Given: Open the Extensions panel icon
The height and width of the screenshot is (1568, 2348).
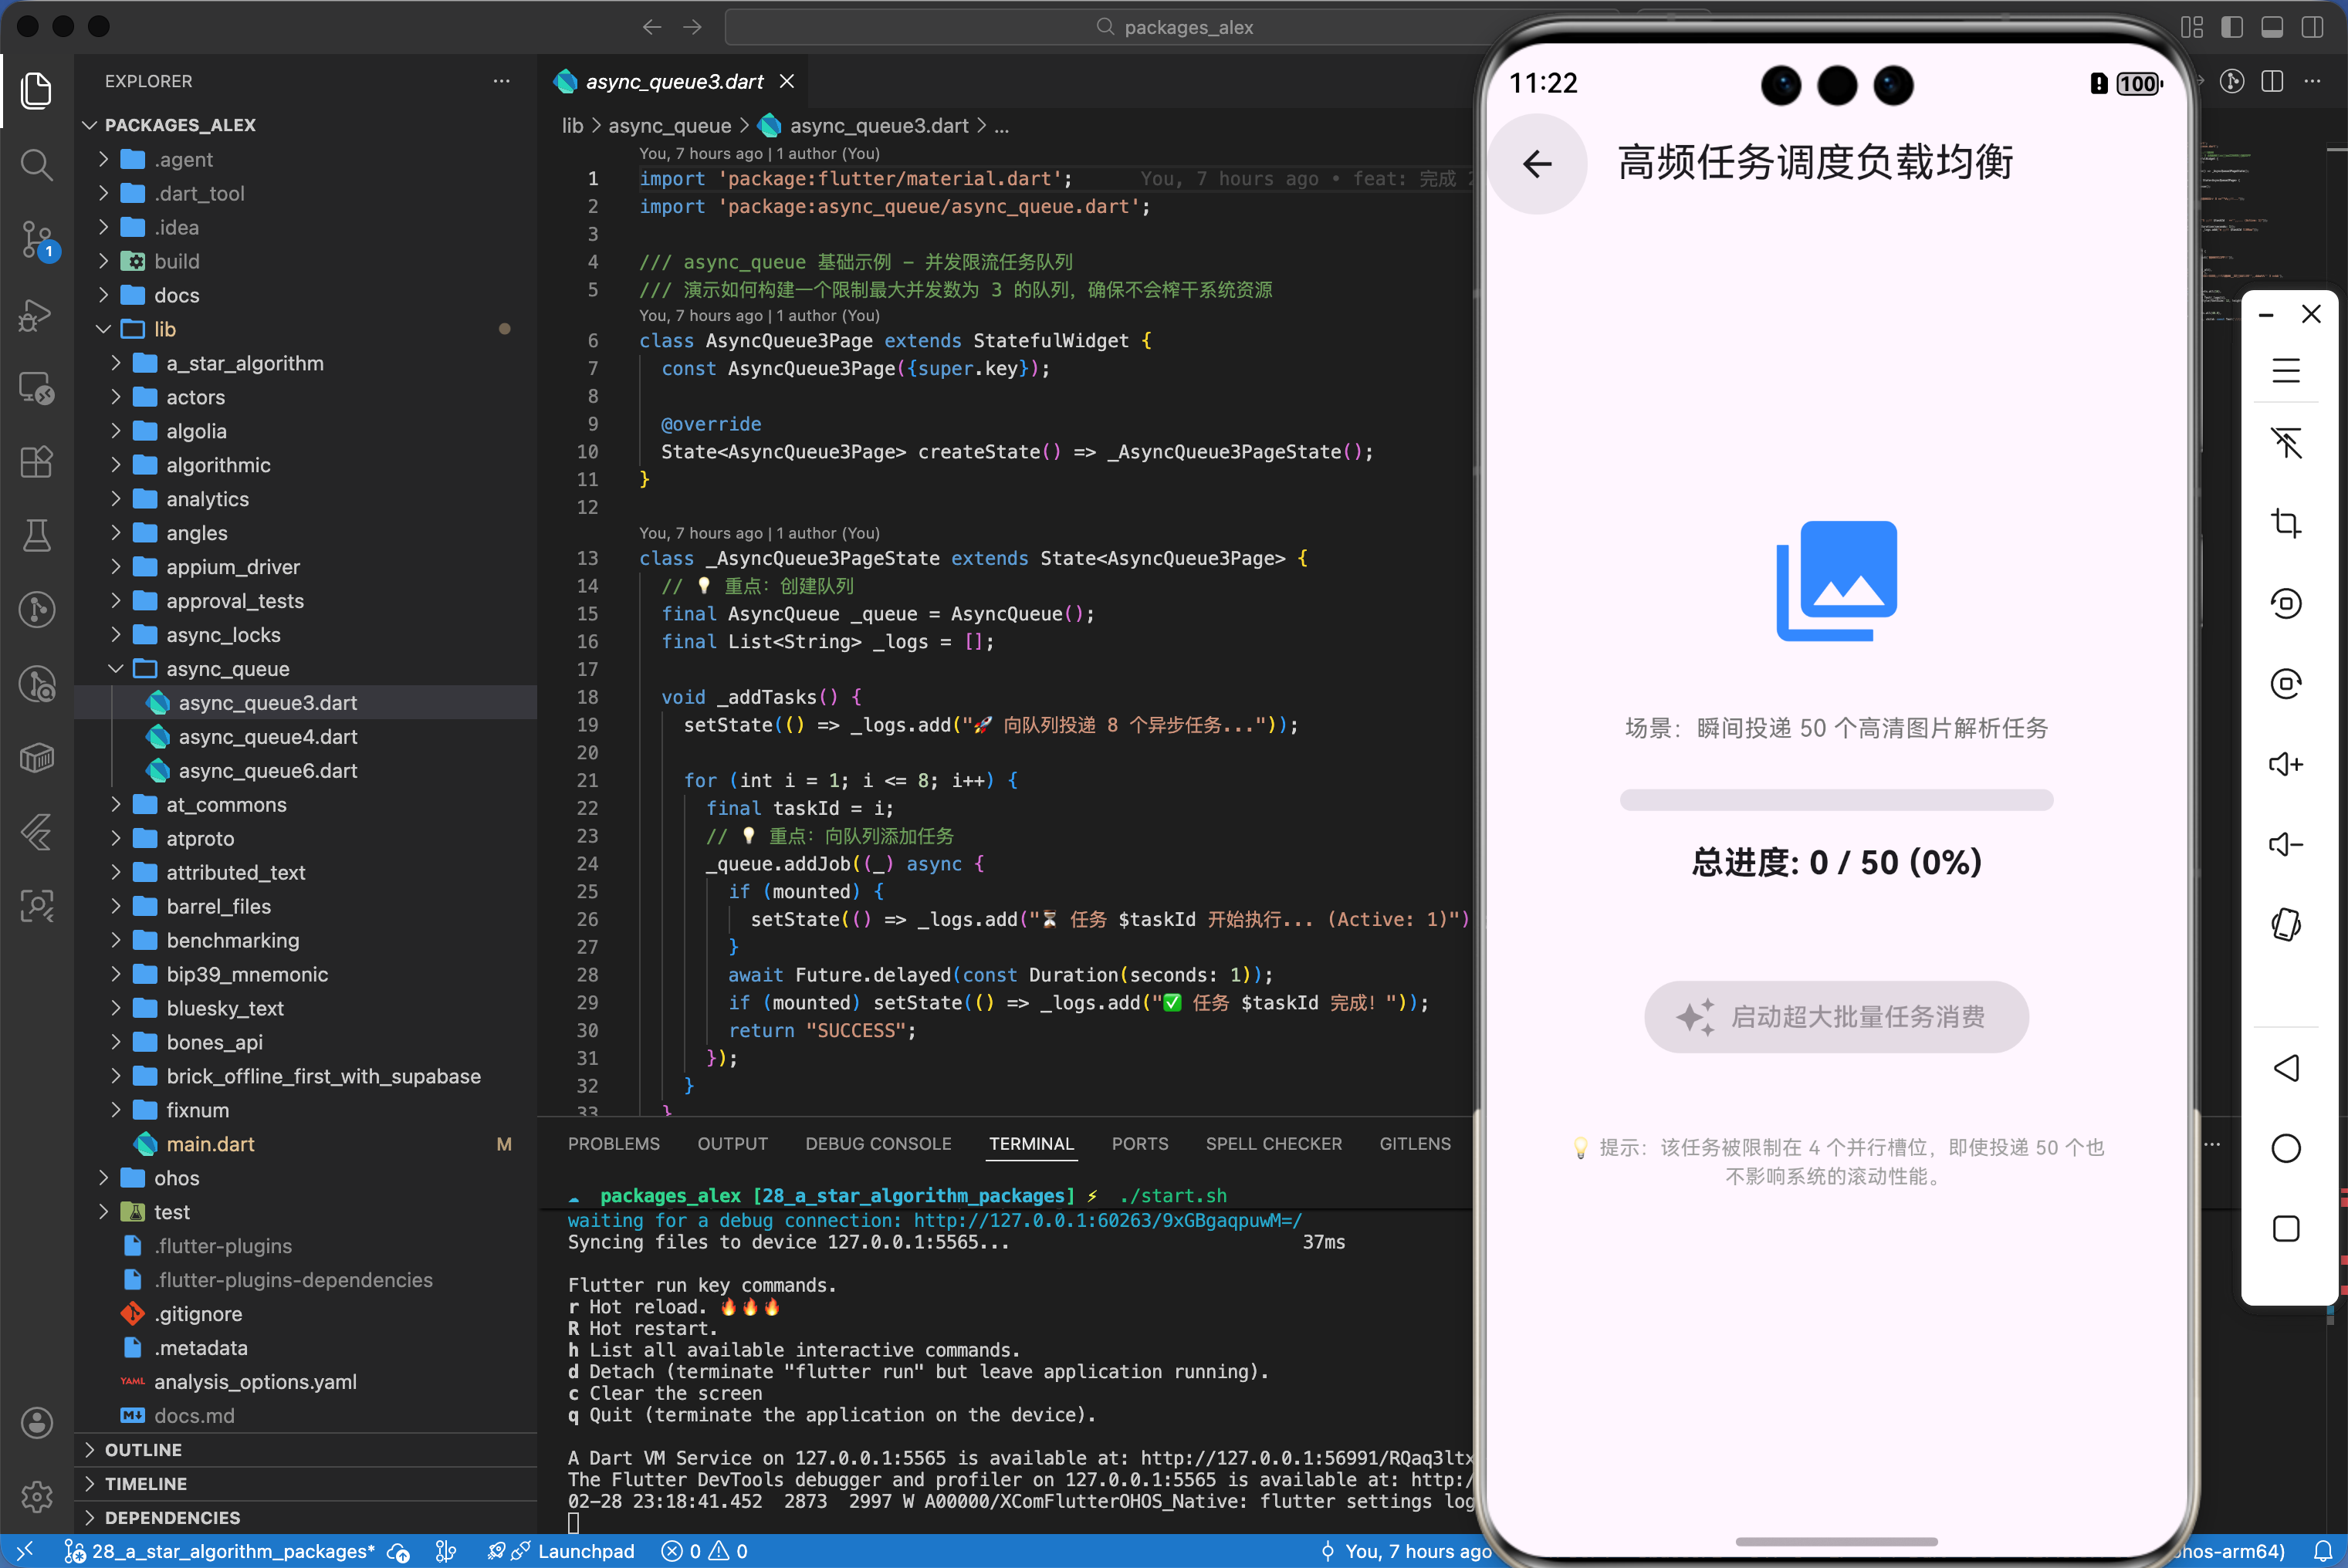Looking at the screenshot, I should (37, 462).
